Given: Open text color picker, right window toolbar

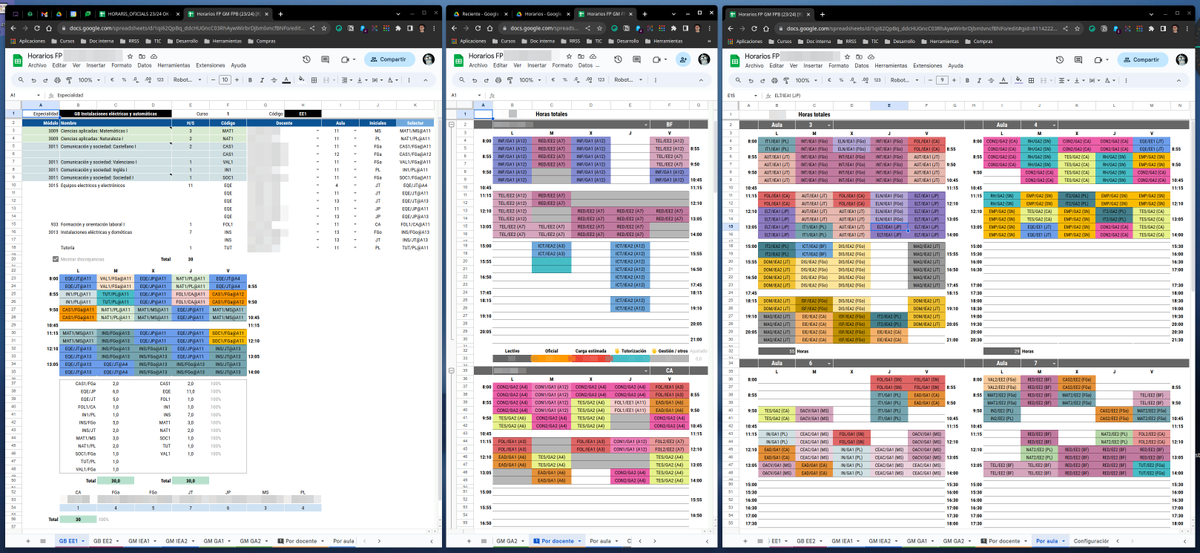Looking at the screenshot, I should click(1003, 80).
